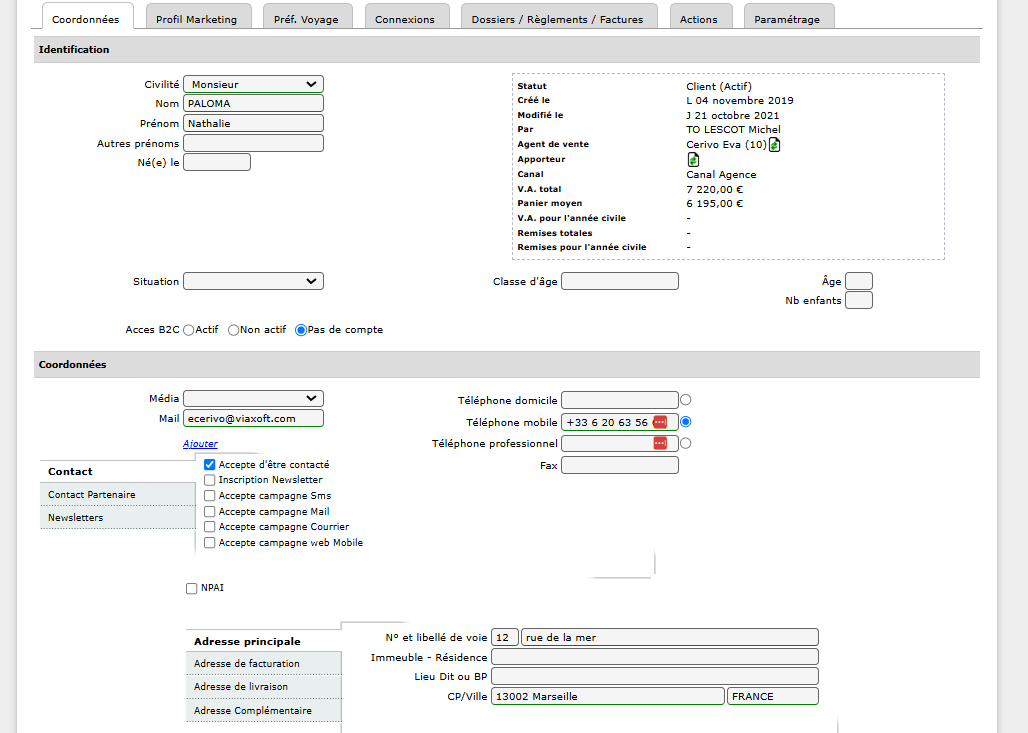Open Adresse Complémentaire tab
The image size is (1028, 733).
pyautogui.click(x=264, y=711)
